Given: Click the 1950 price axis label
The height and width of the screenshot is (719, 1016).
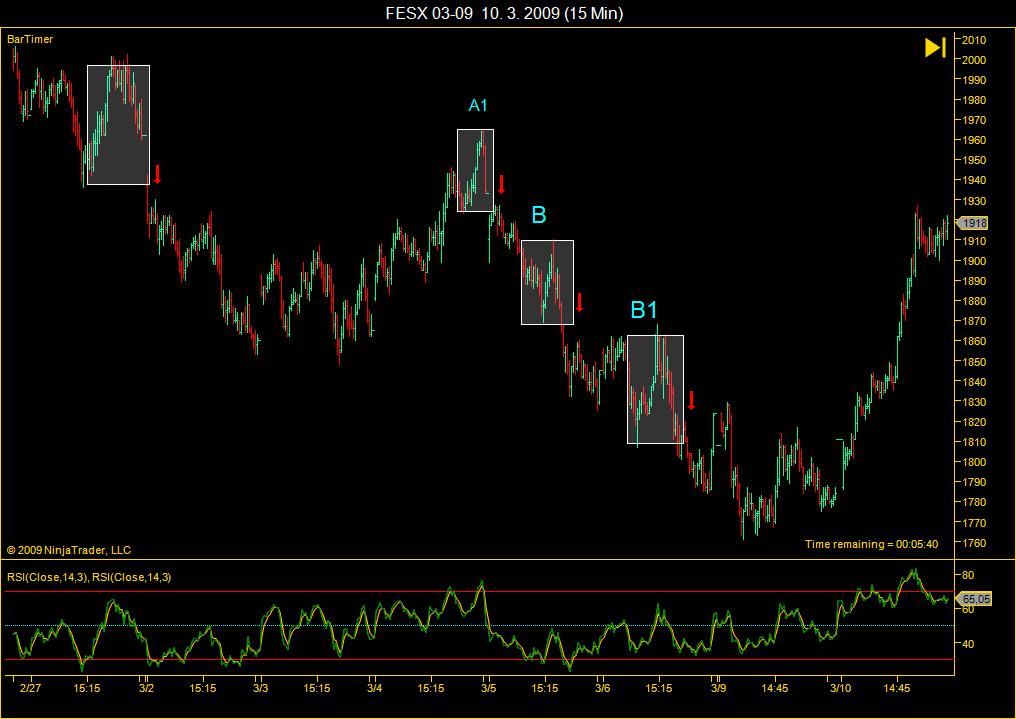Looking at the screenshot, I should pos(974,160).
